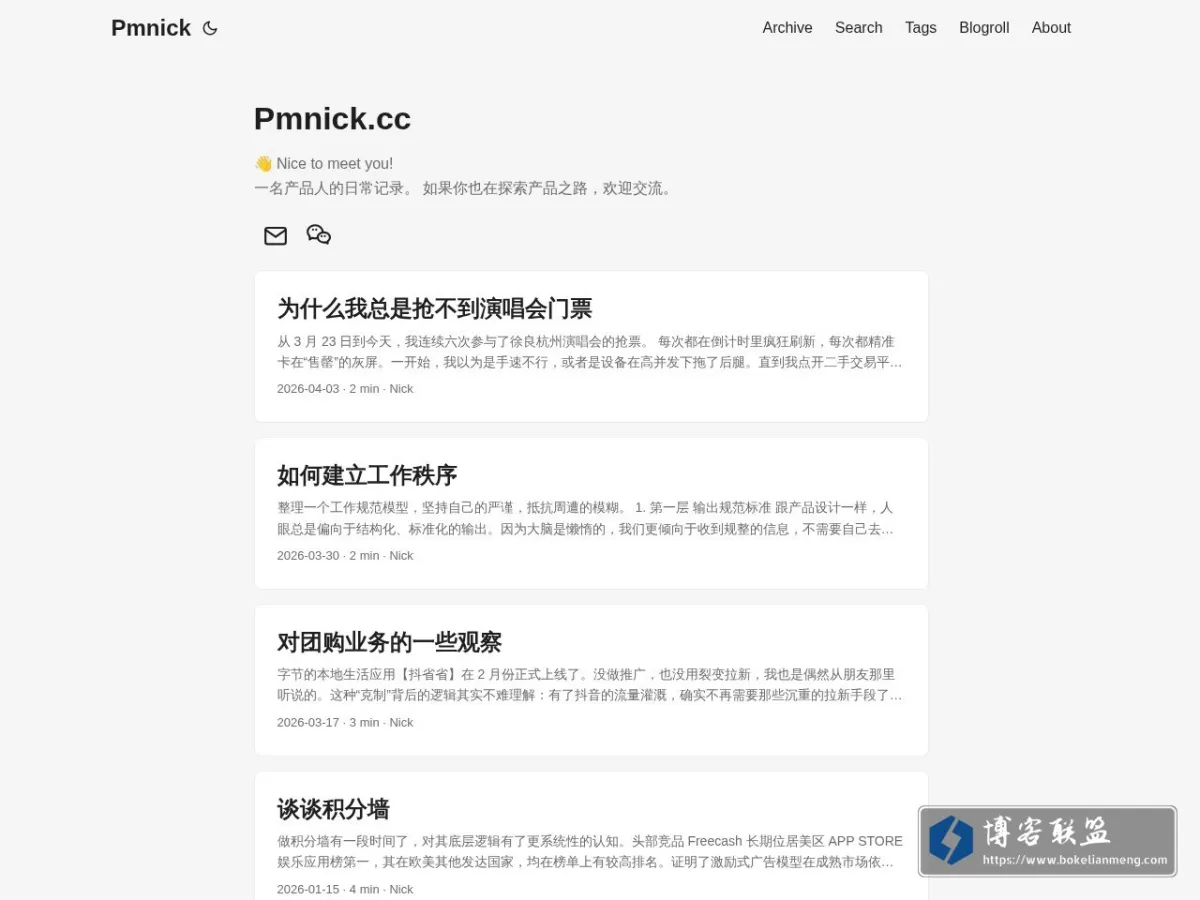Open the About menu item
1200x900 pixels.
coord(1051,28)
